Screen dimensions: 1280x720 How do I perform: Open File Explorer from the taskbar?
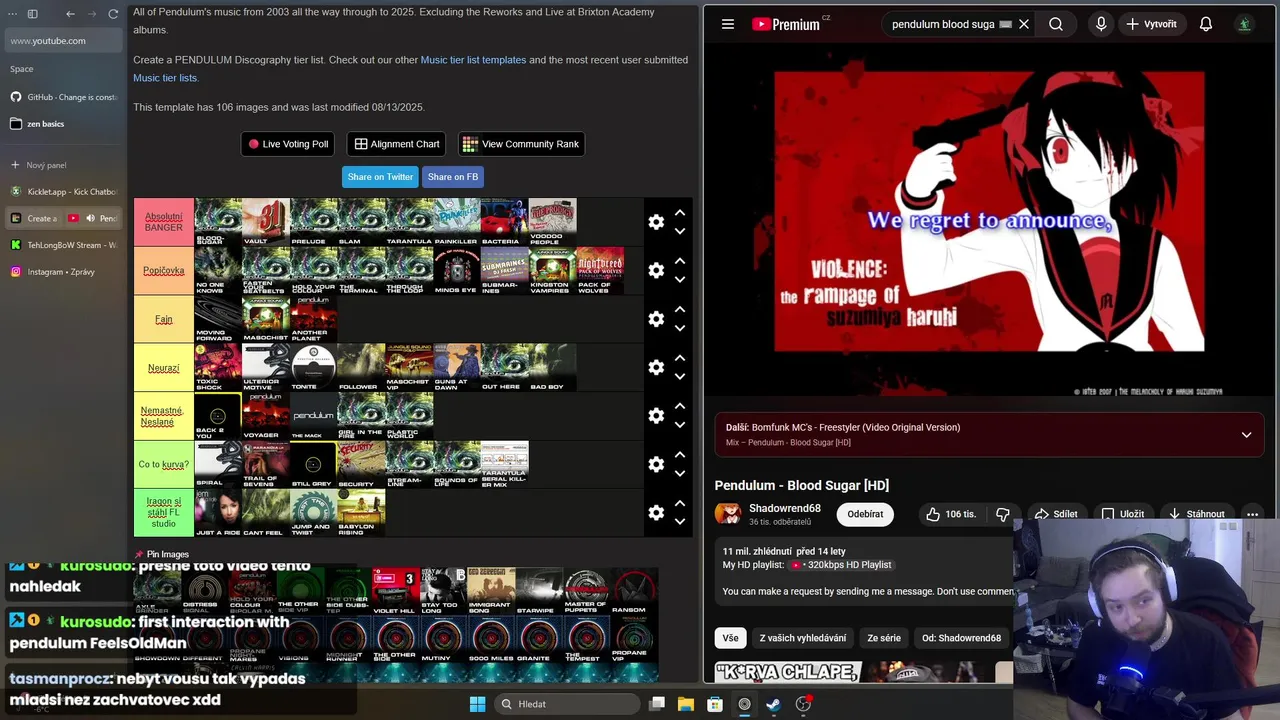point(686,704)
